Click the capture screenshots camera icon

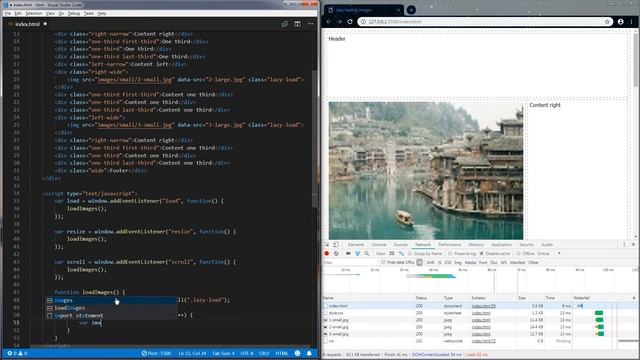point(348,253)
